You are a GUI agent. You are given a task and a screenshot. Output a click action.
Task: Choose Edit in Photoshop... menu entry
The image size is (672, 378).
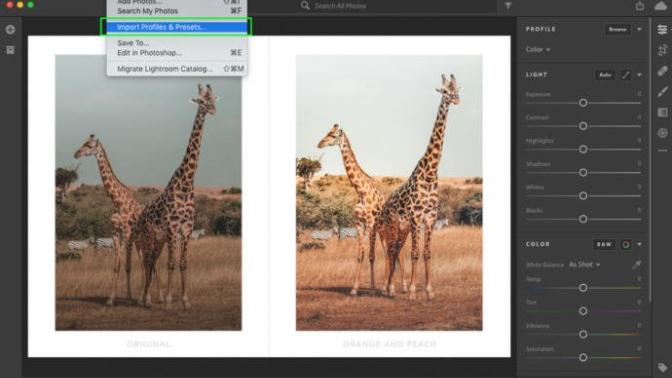(177, 53)
